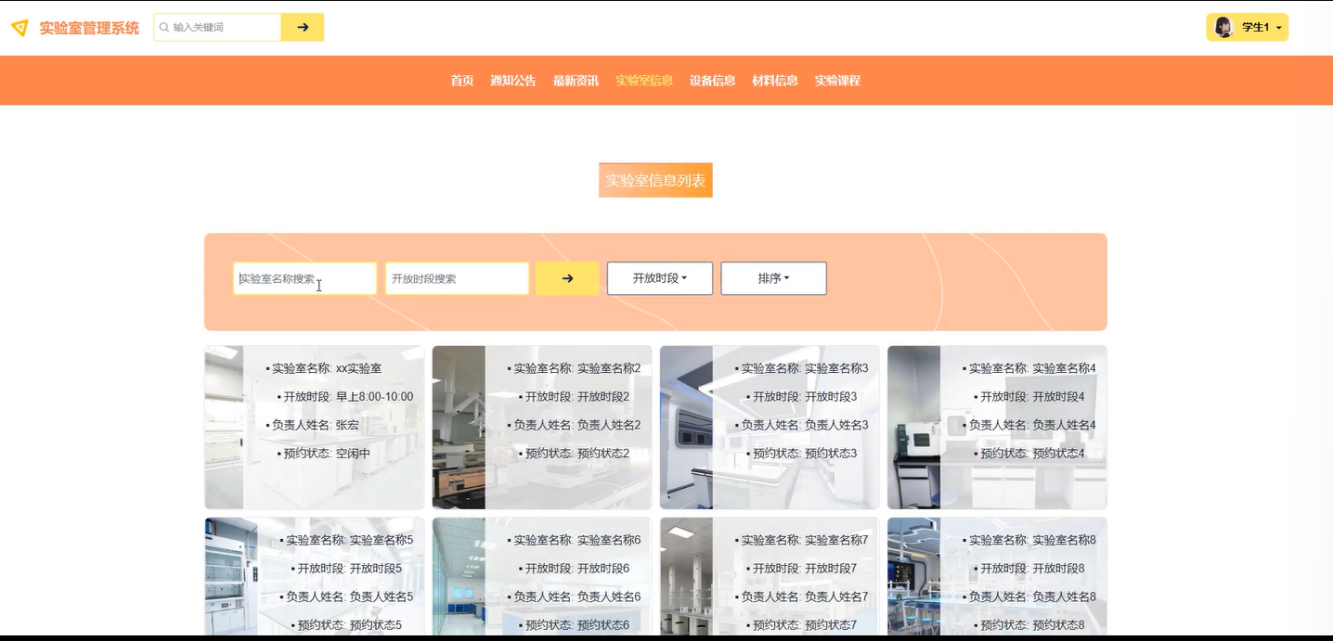Open 设备信息 menu item
Screen dimensions: 1333x641
[712, 80]
